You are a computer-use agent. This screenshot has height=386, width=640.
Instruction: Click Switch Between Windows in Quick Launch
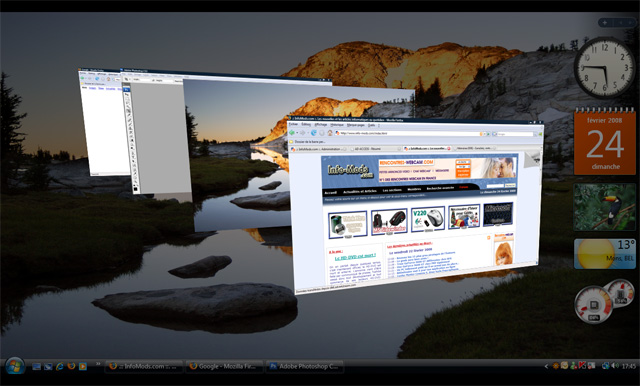(x=48, y=366)
